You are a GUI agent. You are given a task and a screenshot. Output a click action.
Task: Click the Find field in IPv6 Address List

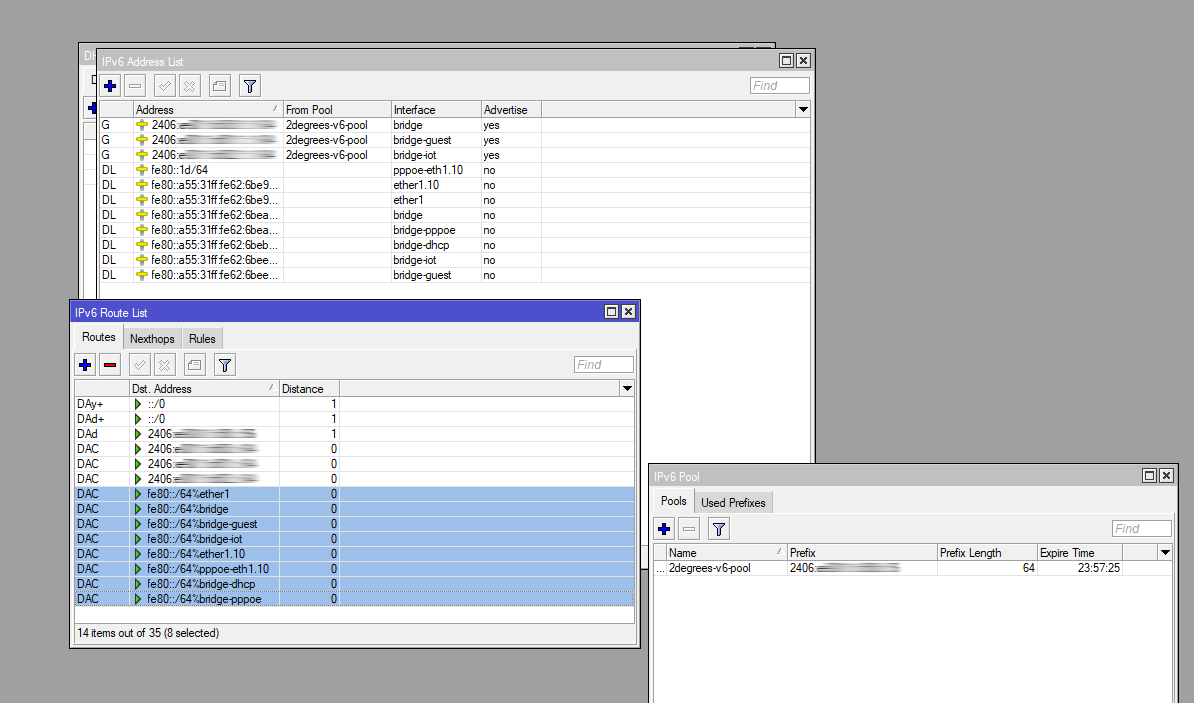click(779, 86)
